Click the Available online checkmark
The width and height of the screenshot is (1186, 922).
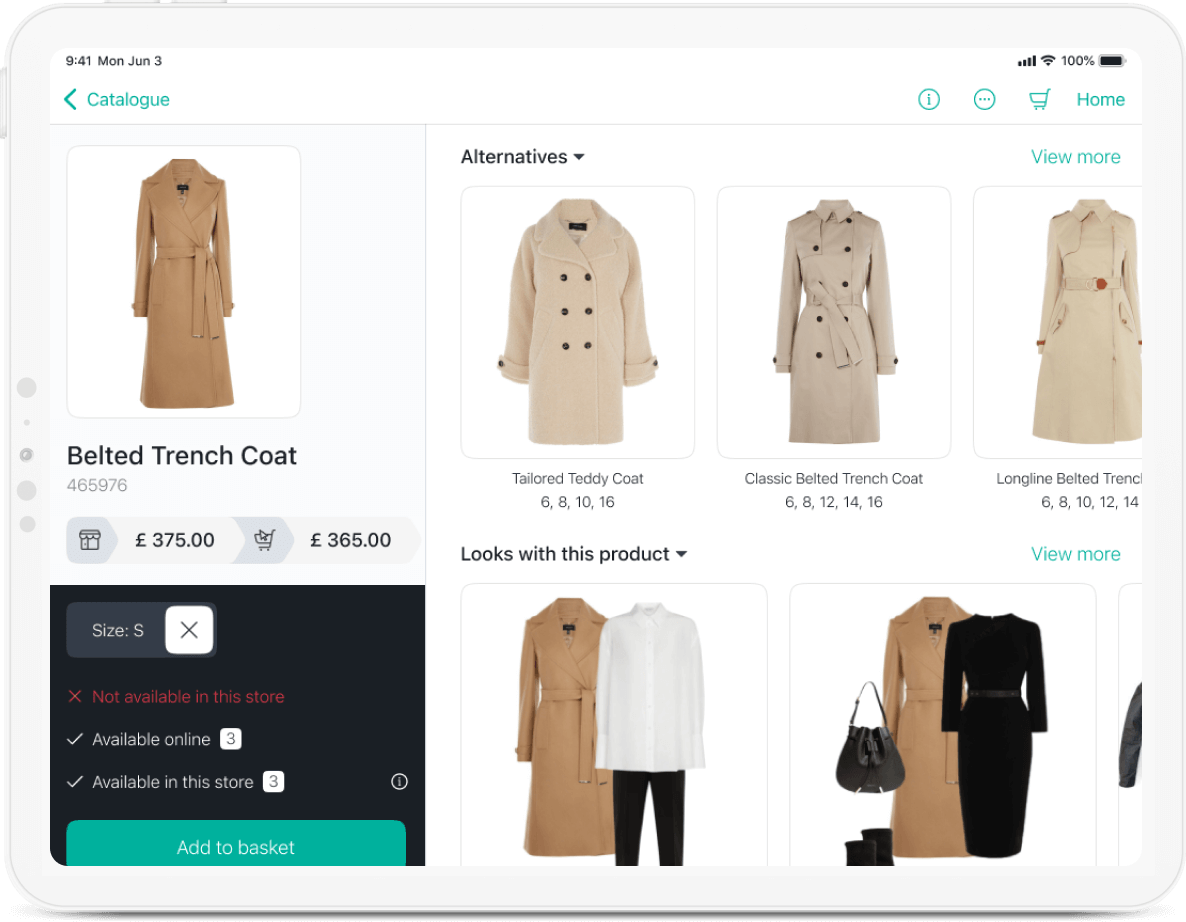[x=75, y=740]
